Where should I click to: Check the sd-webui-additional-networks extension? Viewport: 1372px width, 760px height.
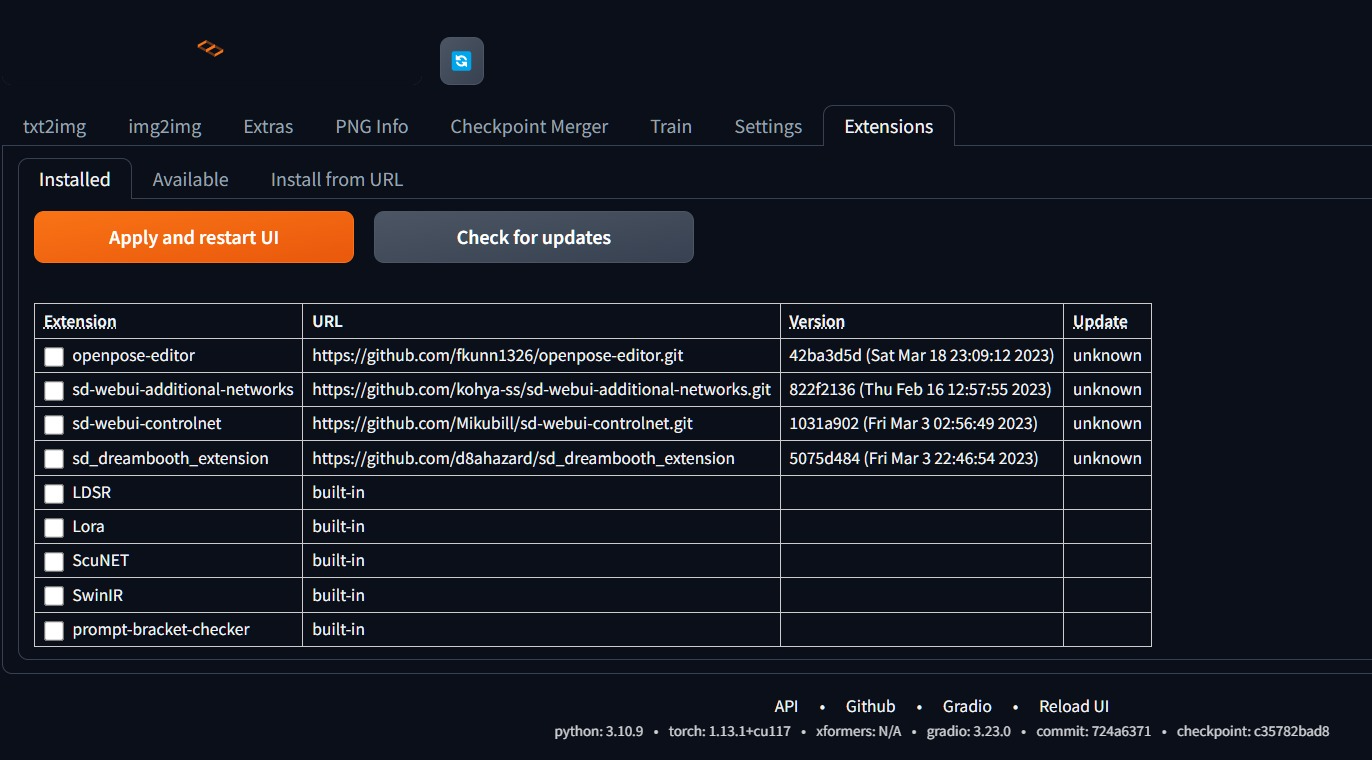pyautogui.click(x=53, y=390)
